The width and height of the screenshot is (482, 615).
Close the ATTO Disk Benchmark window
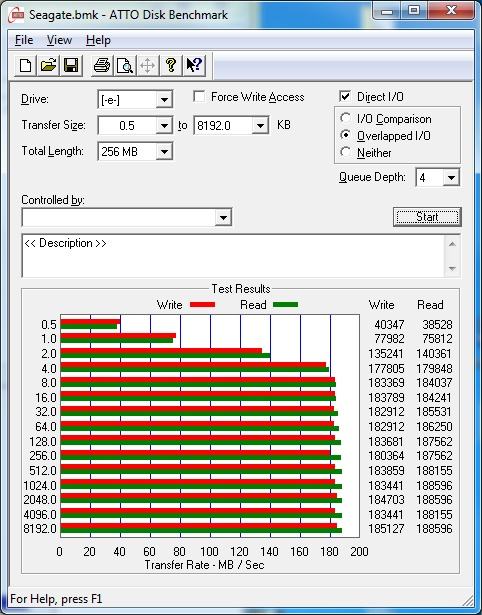(451, 11)
